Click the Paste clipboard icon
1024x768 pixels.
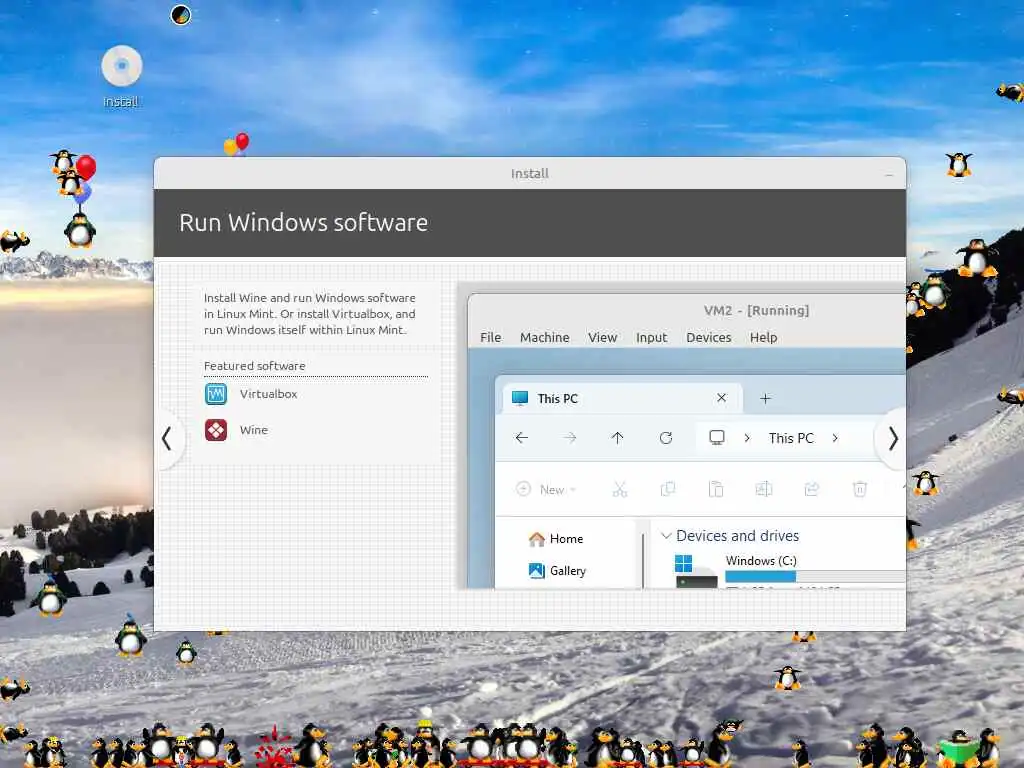[x=716, y=489]
